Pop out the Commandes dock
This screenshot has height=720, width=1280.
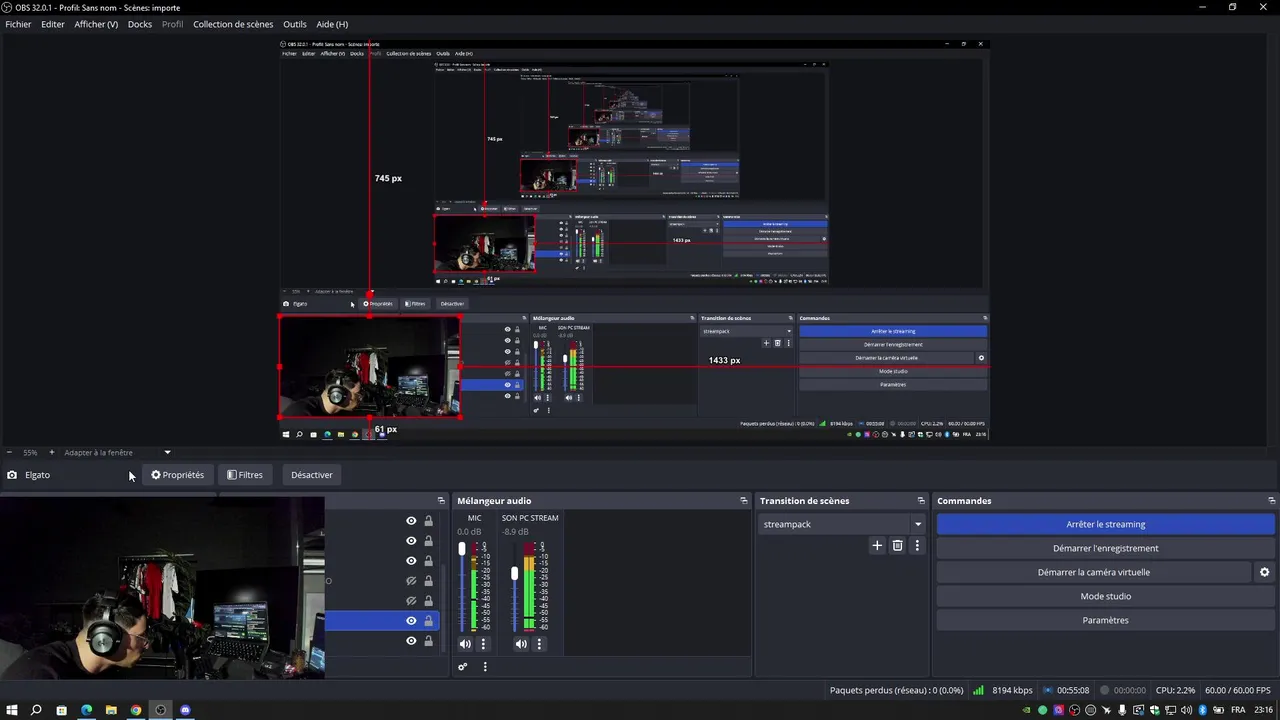point(1271,501)
